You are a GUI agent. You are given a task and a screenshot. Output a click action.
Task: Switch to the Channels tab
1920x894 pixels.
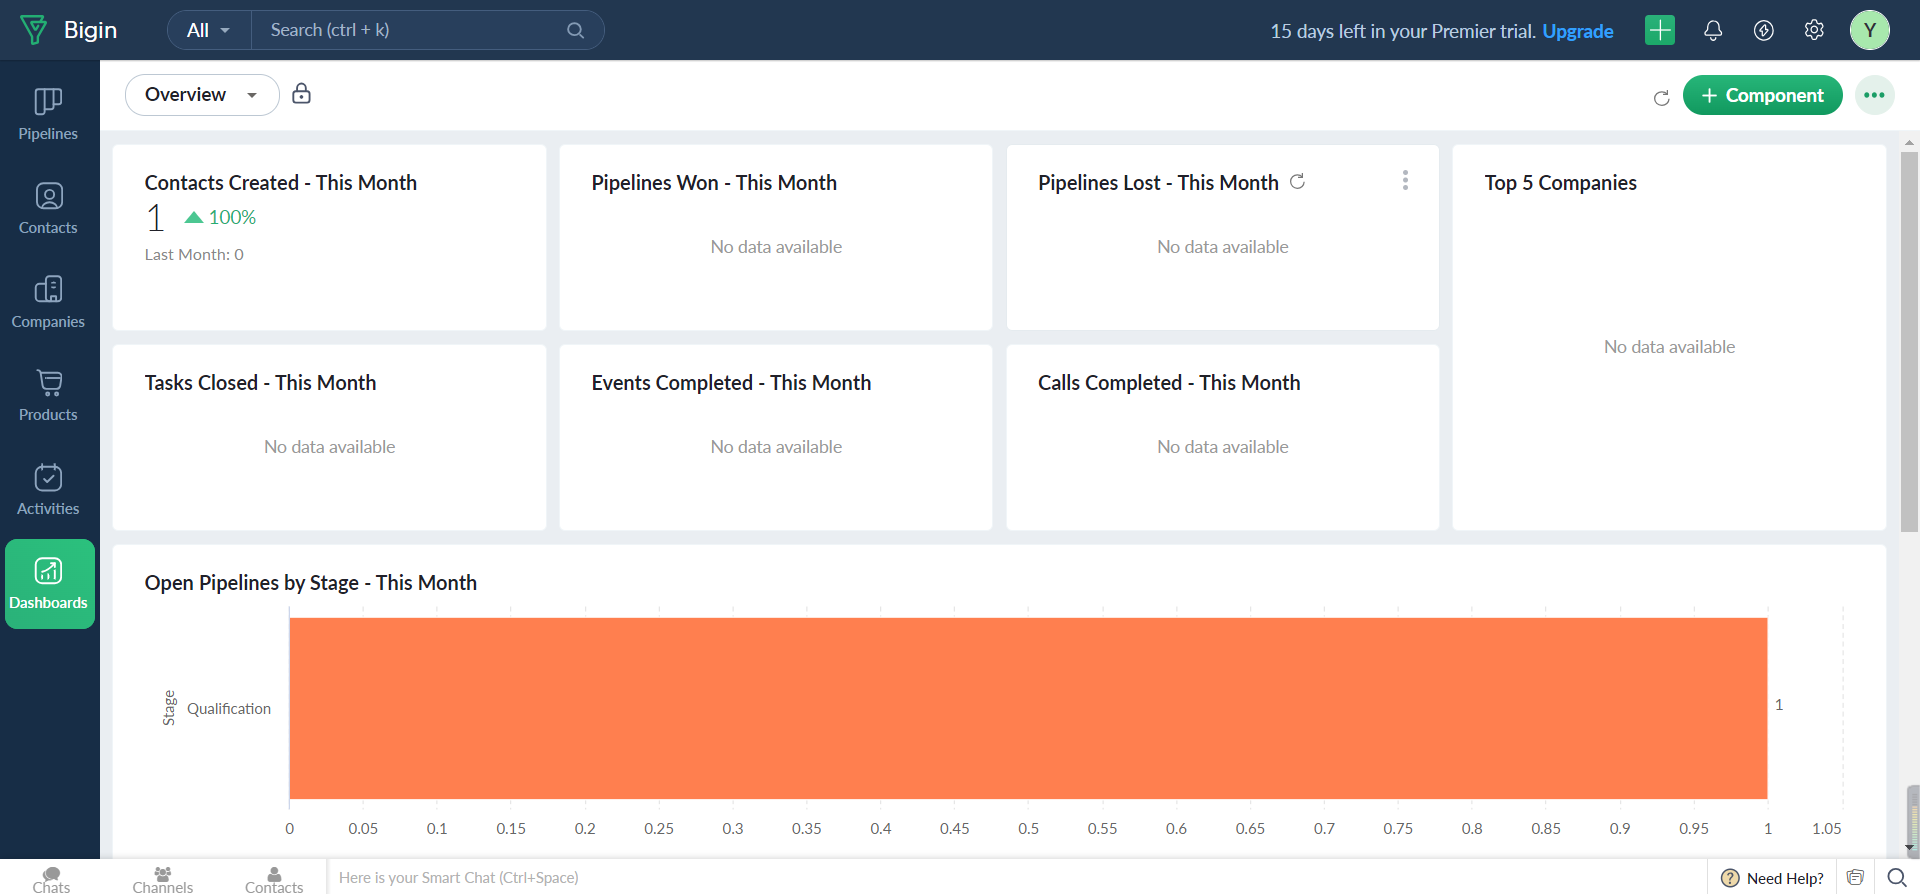point(162,879)
